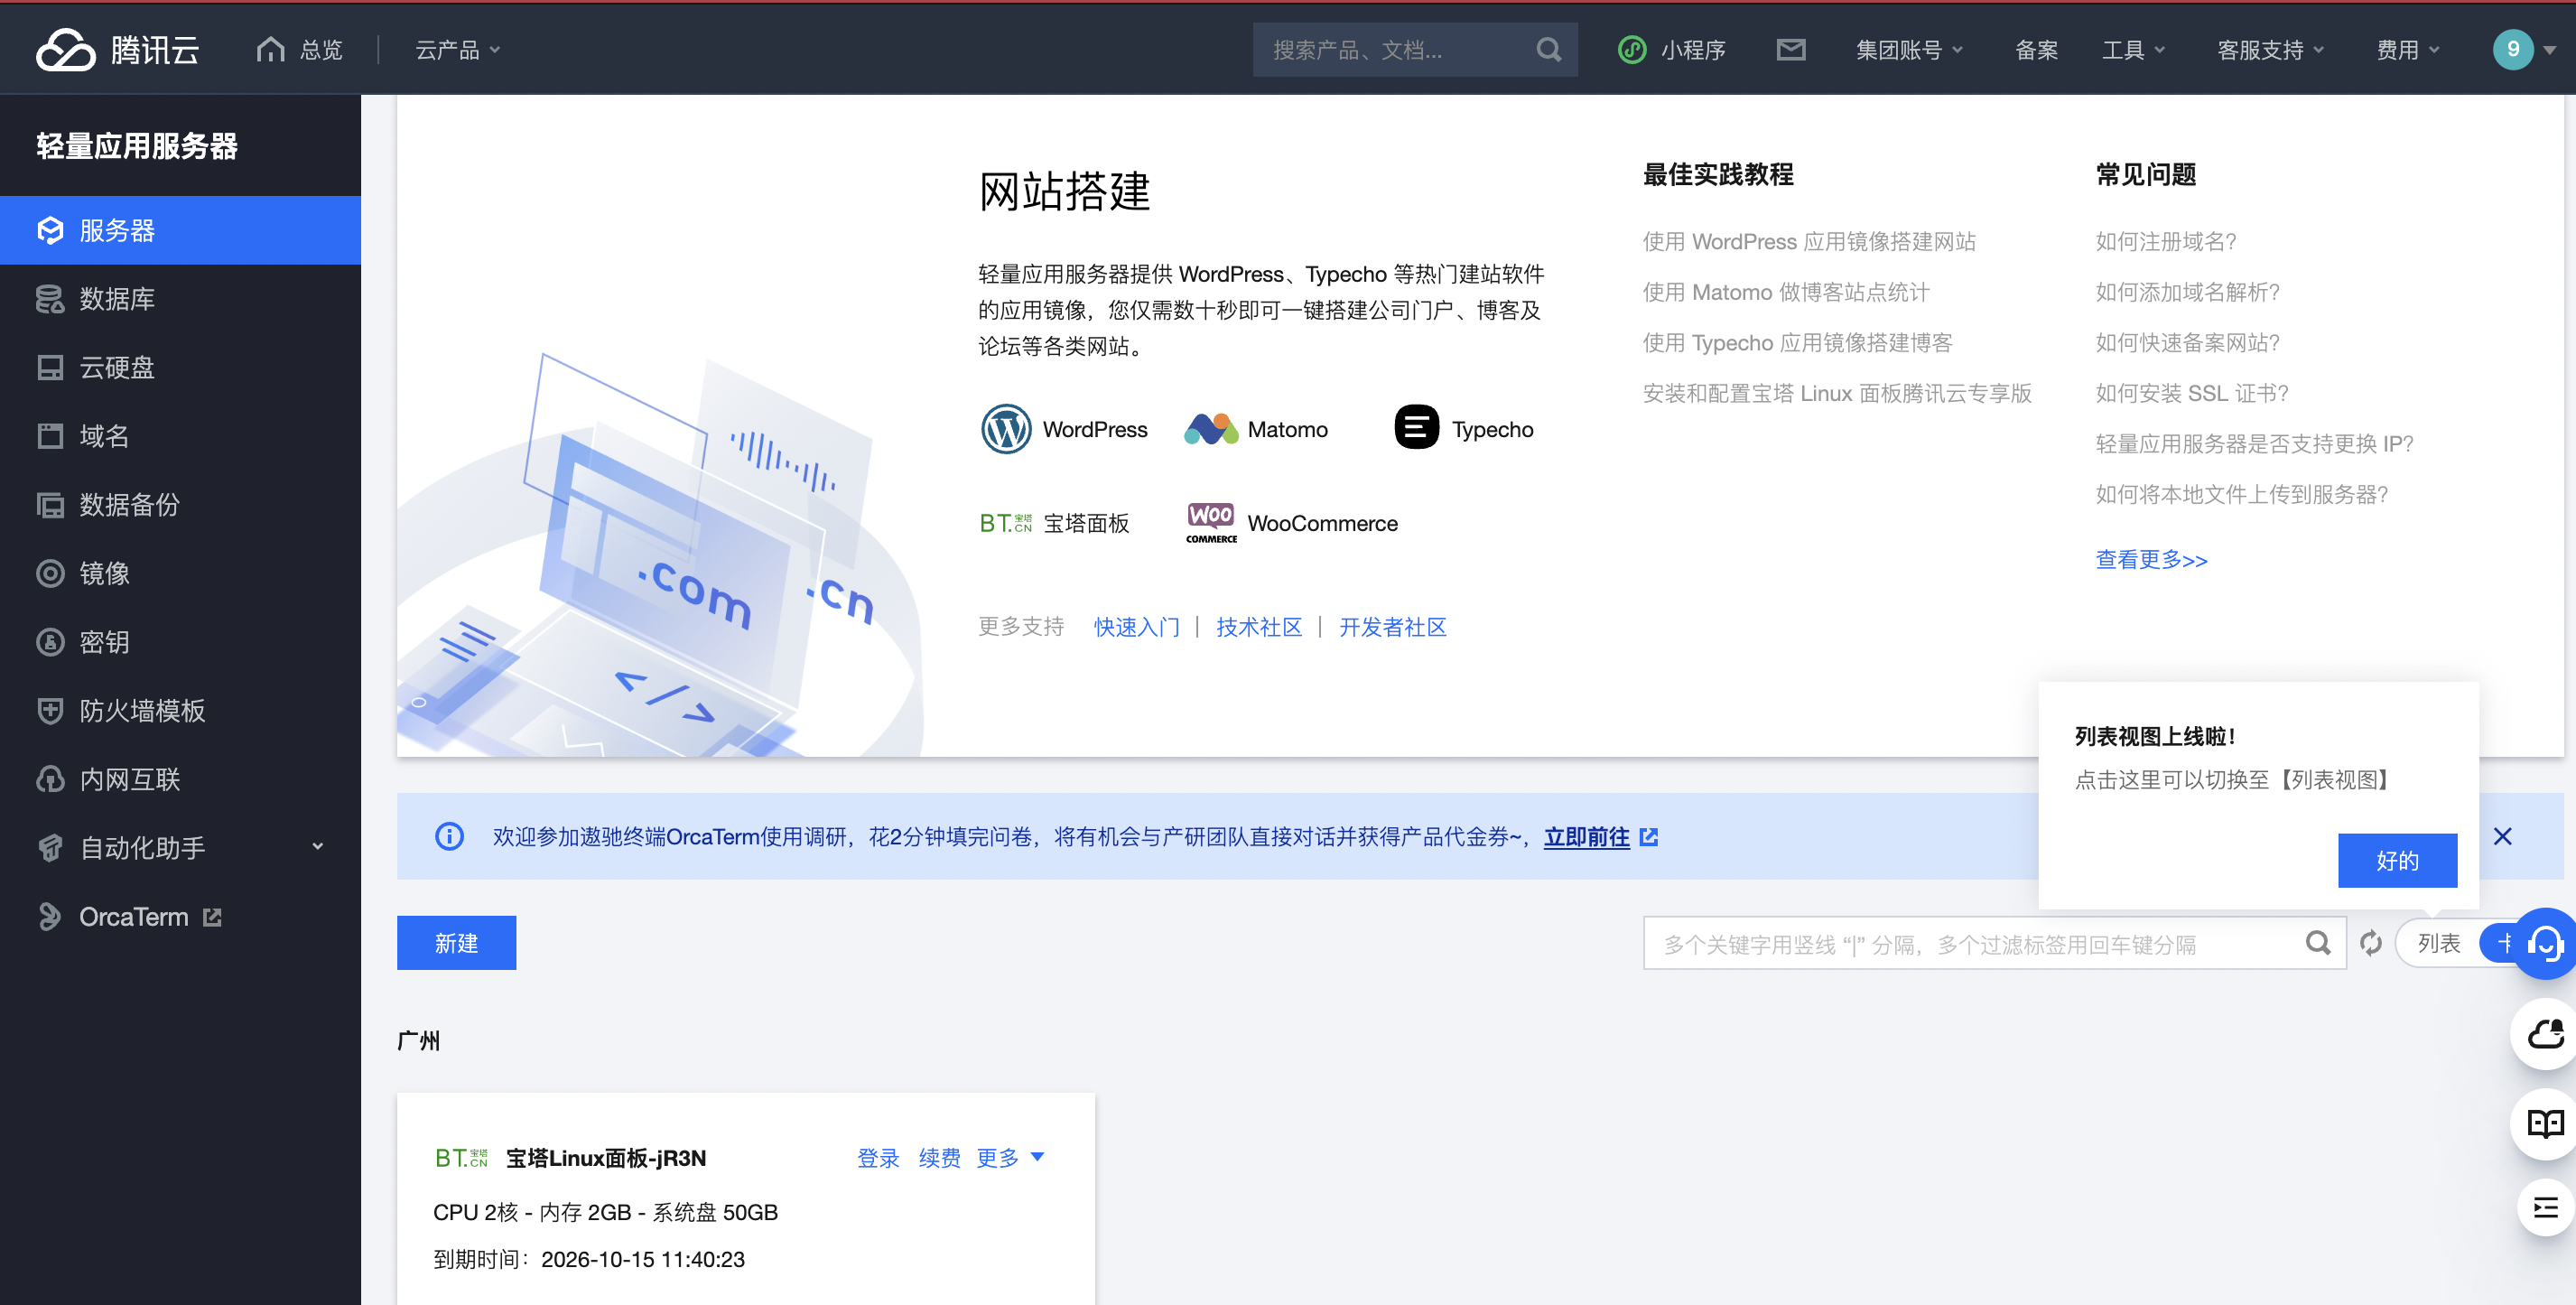The height and width of the screenshot is (1305, 2576).
Task: Open 技术社区 link
Action: 1259,627
